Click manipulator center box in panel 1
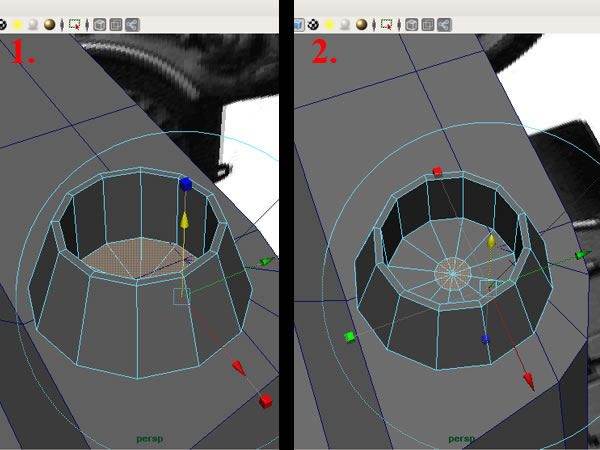Image resolution: width=600 pixels, height=450 pixels. coord(181,297)
